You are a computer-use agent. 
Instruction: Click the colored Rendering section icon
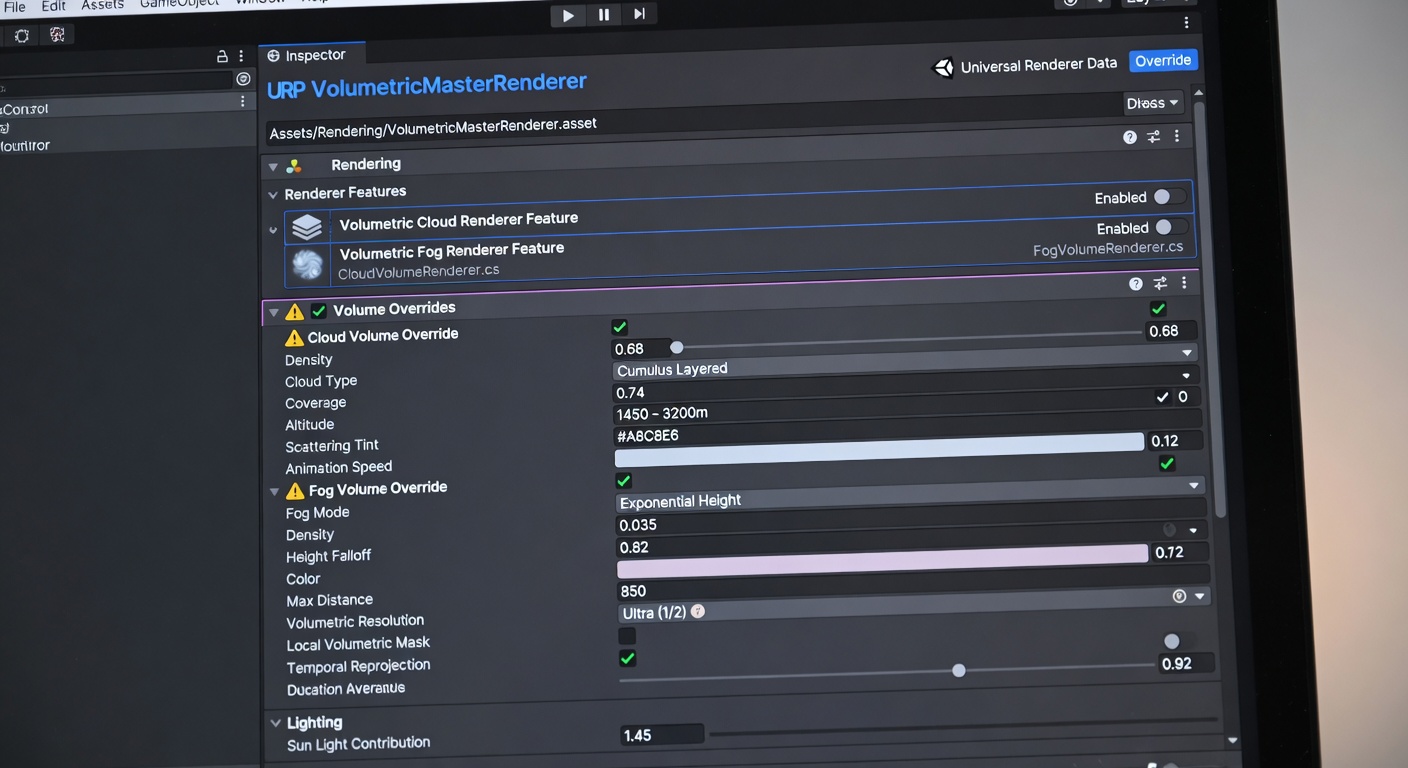(x=294, y=166)
